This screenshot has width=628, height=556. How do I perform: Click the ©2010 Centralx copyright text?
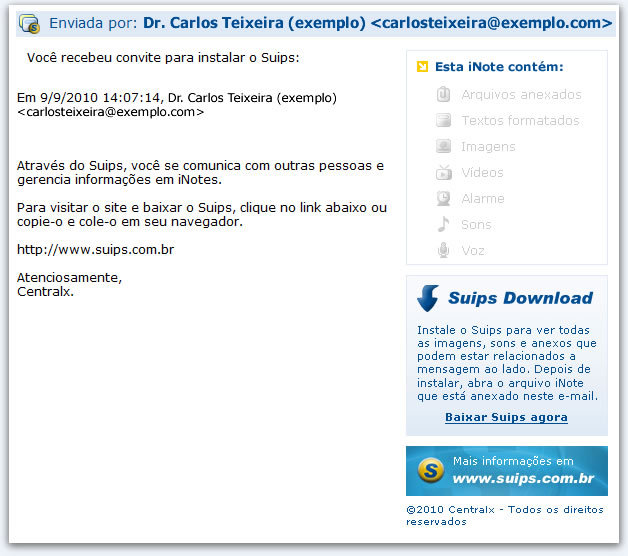(505, 516)
